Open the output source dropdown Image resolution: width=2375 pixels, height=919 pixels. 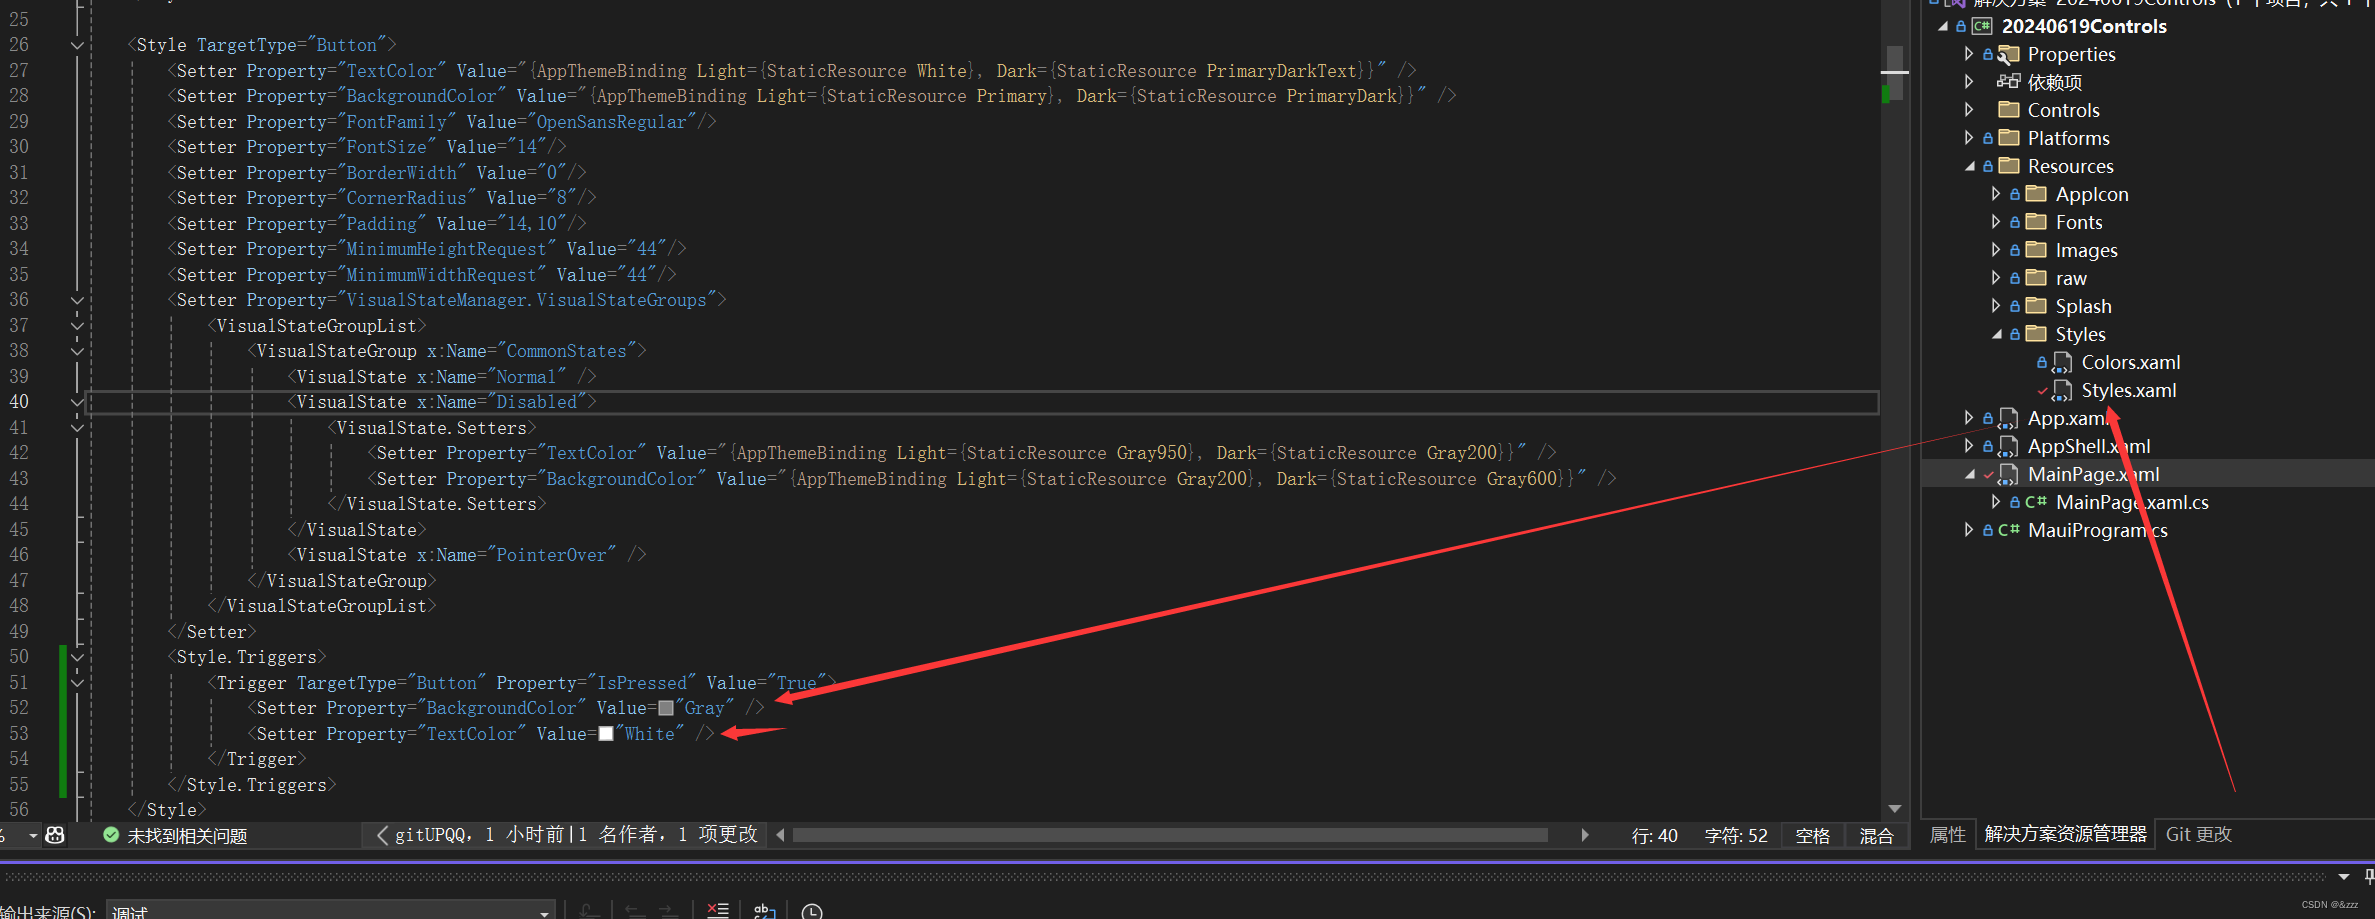pos(544,912)
